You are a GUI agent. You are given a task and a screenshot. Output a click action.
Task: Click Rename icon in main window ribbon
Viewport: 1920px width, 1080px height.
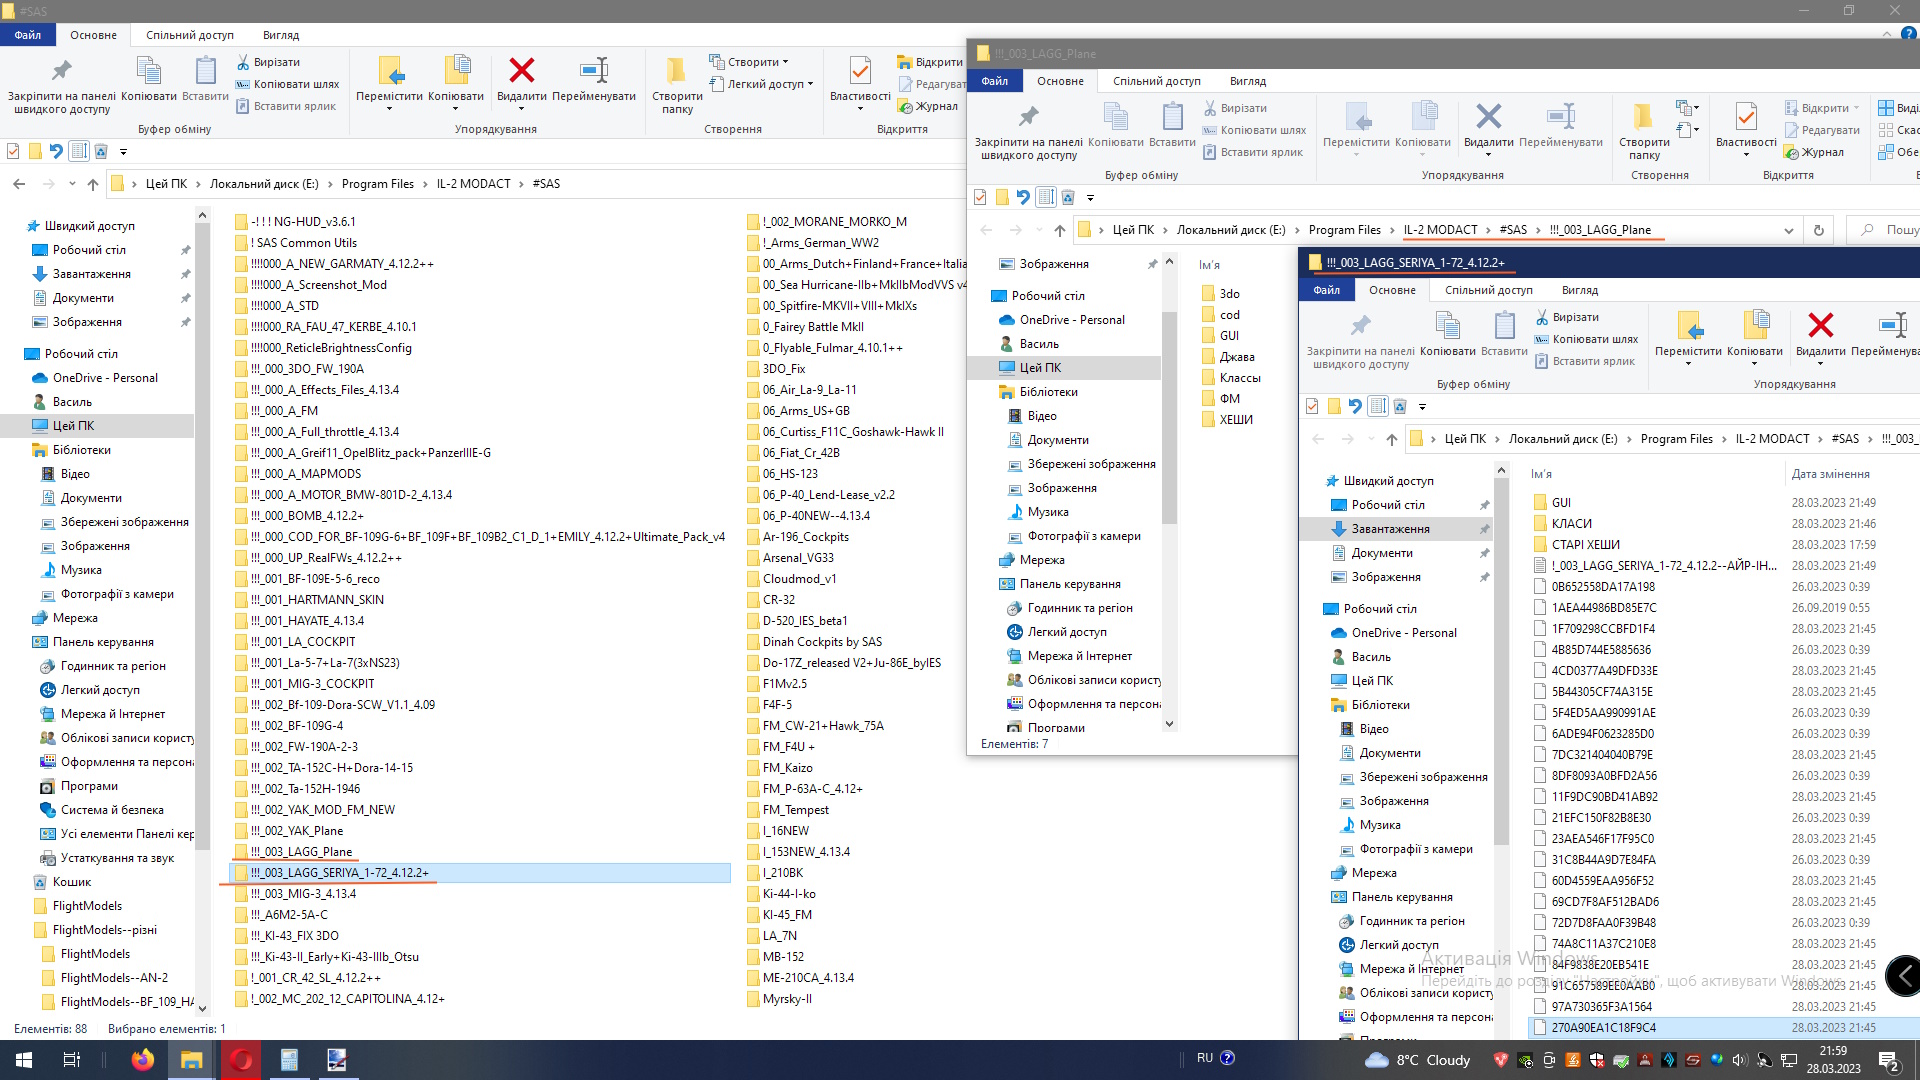[594, 72]
